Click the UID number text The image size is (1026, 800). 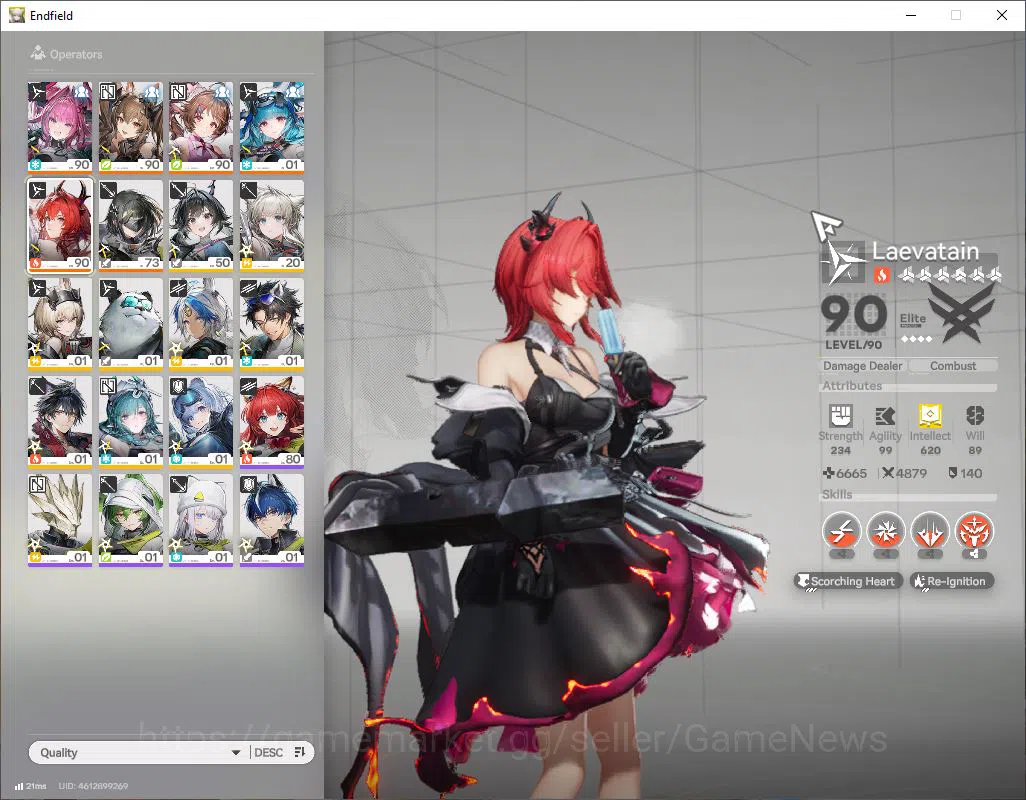(x=93, y=786)
